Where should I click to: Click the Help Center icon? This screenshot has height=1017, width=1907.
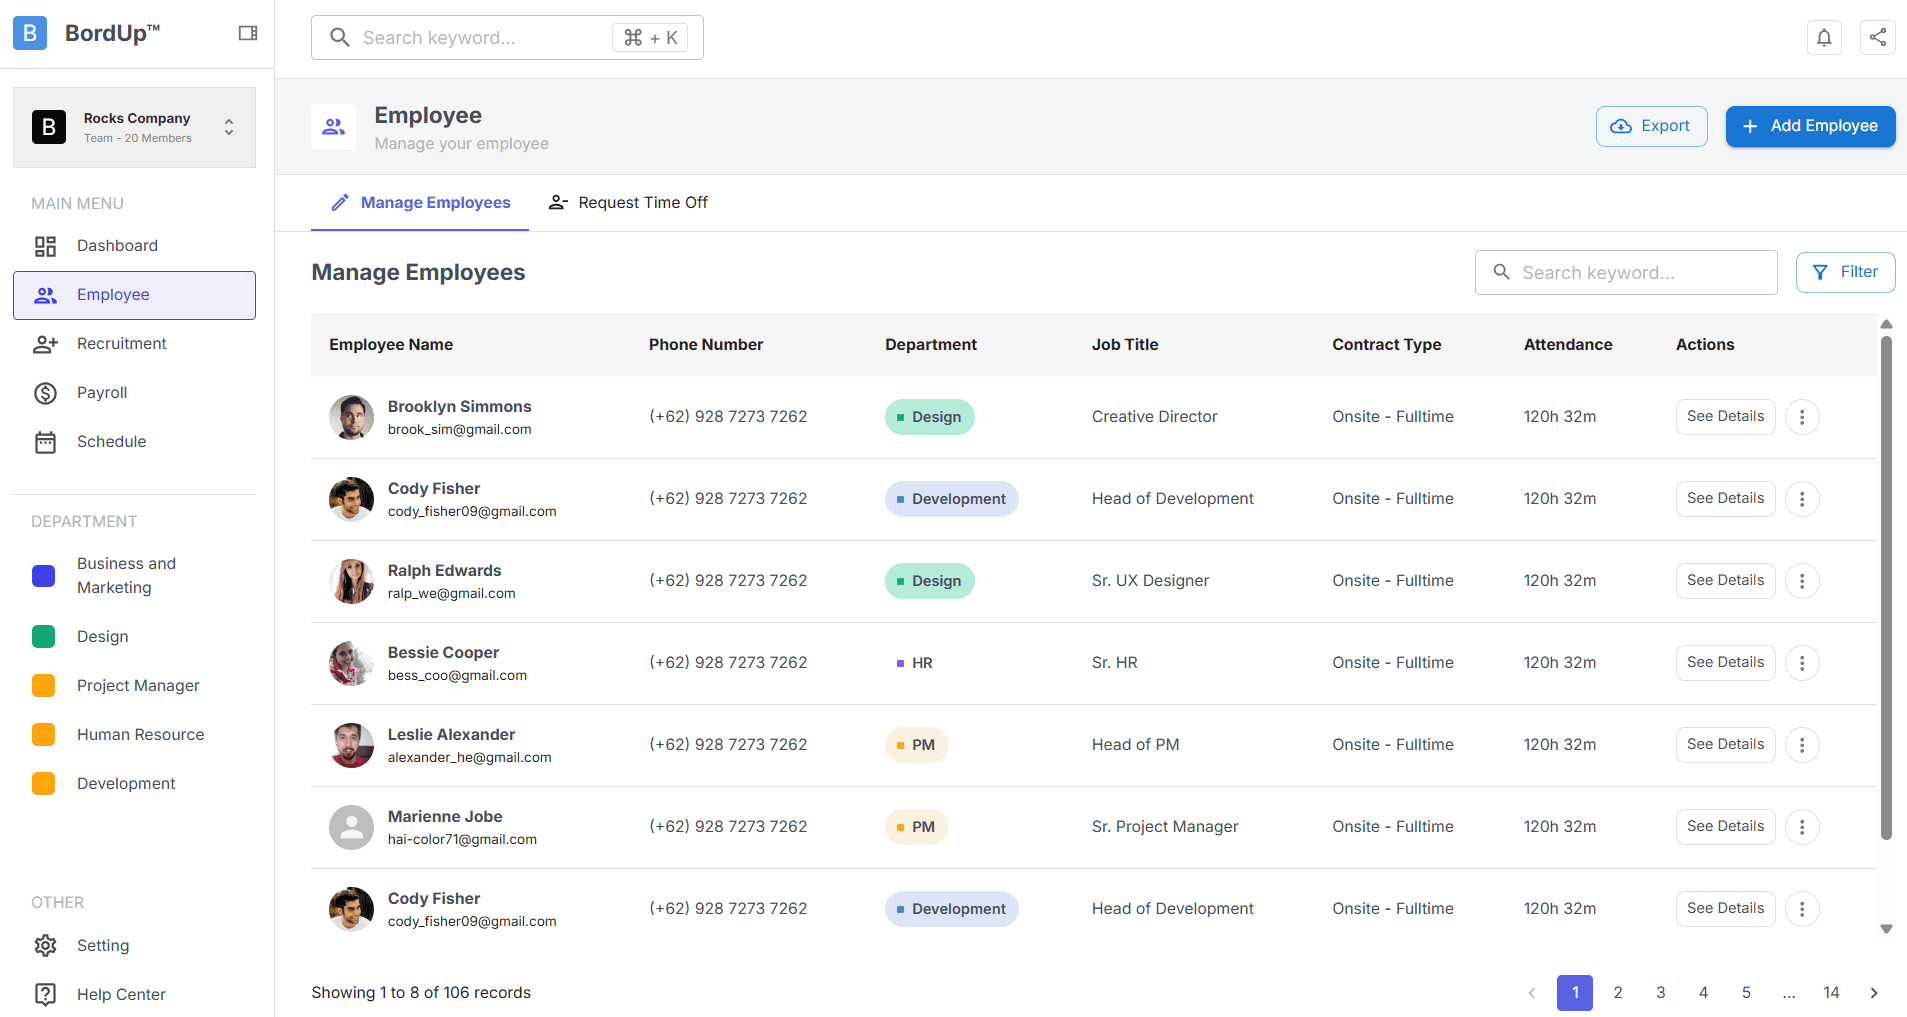click(x=45, y=994)
